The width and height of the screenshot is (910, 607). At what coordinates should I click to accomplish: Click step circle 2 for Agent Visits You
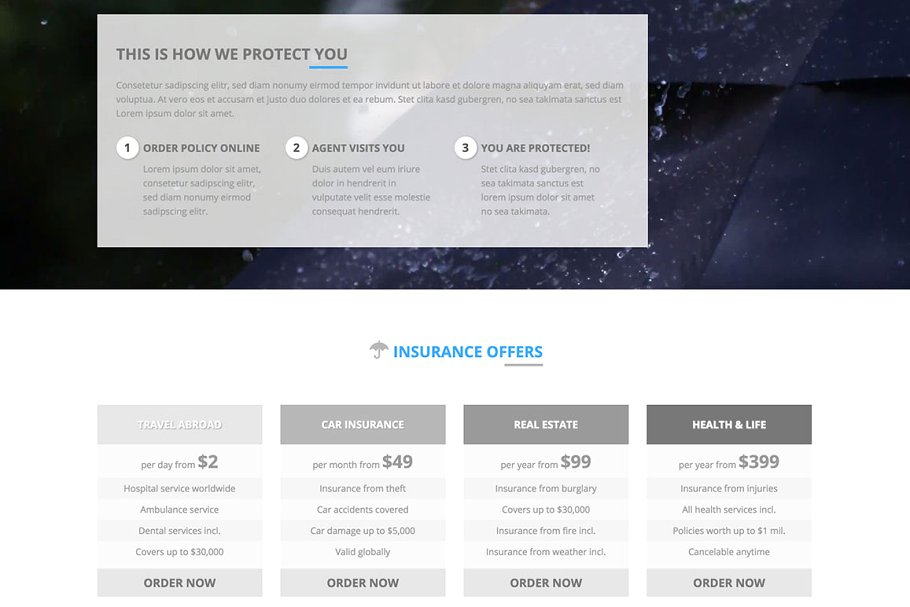297,147
